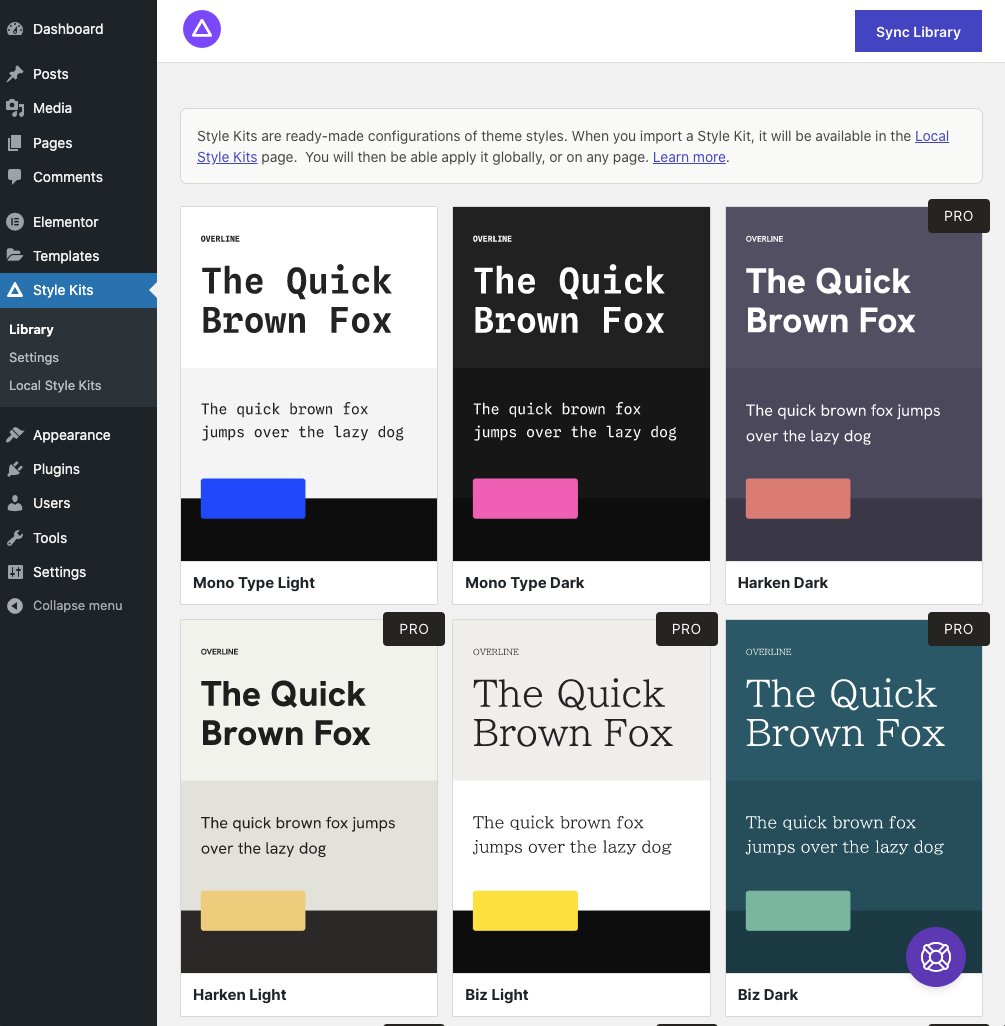The height and width of the screenshot is (1026, 1005).
Task: Click the PRO badge on Biz Light
Action: click(686, 629)
